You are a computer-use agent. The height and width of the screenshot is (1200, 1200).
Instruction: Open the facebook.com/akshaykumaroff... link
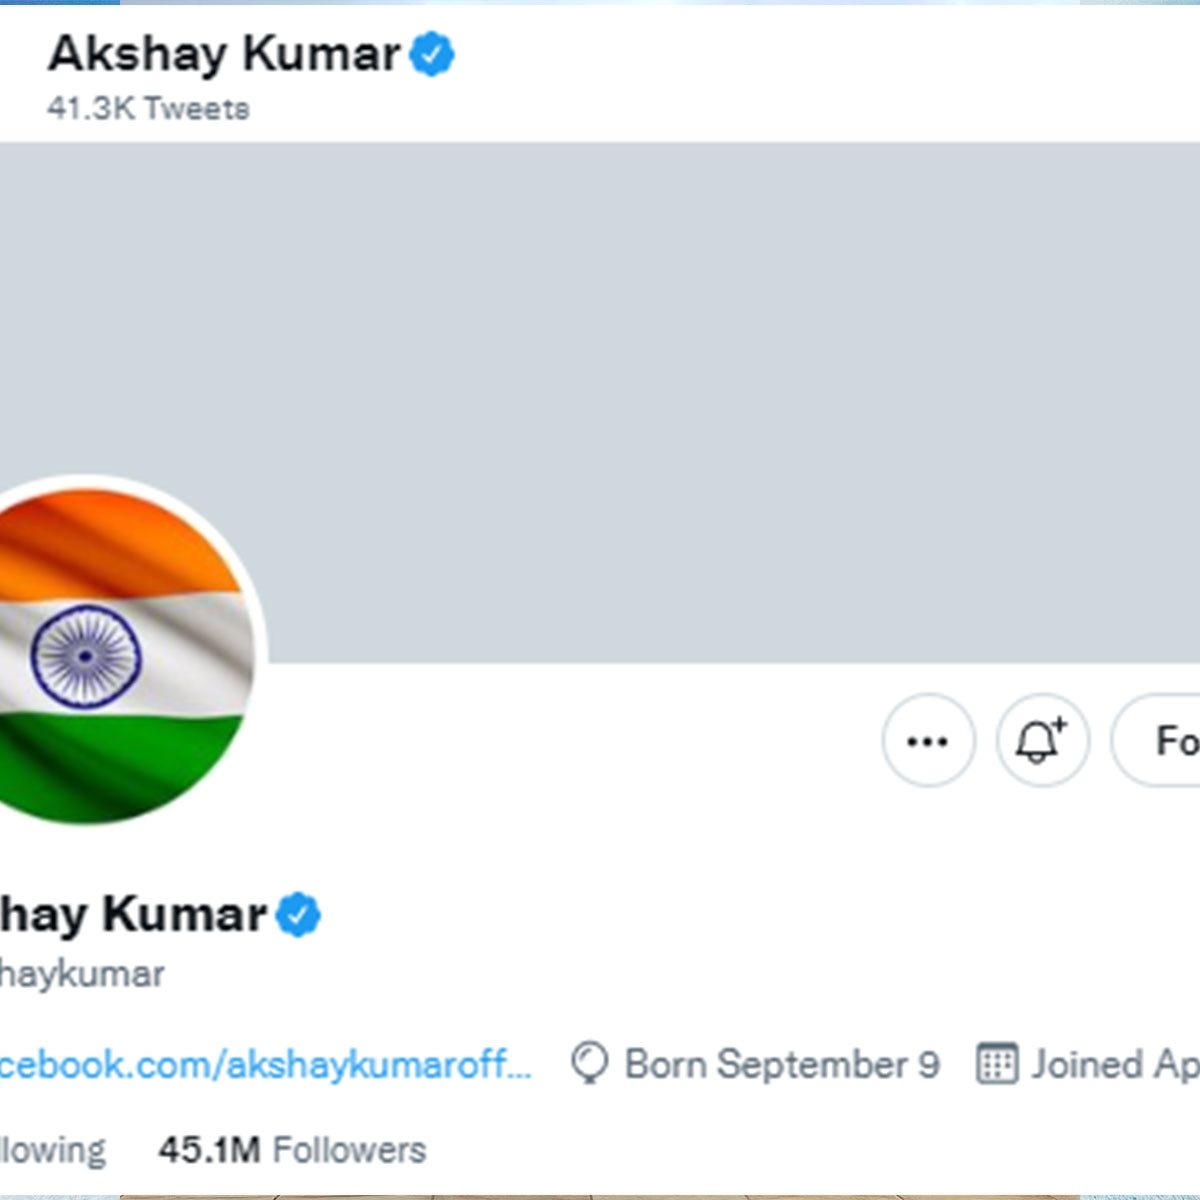point(265,1065)
